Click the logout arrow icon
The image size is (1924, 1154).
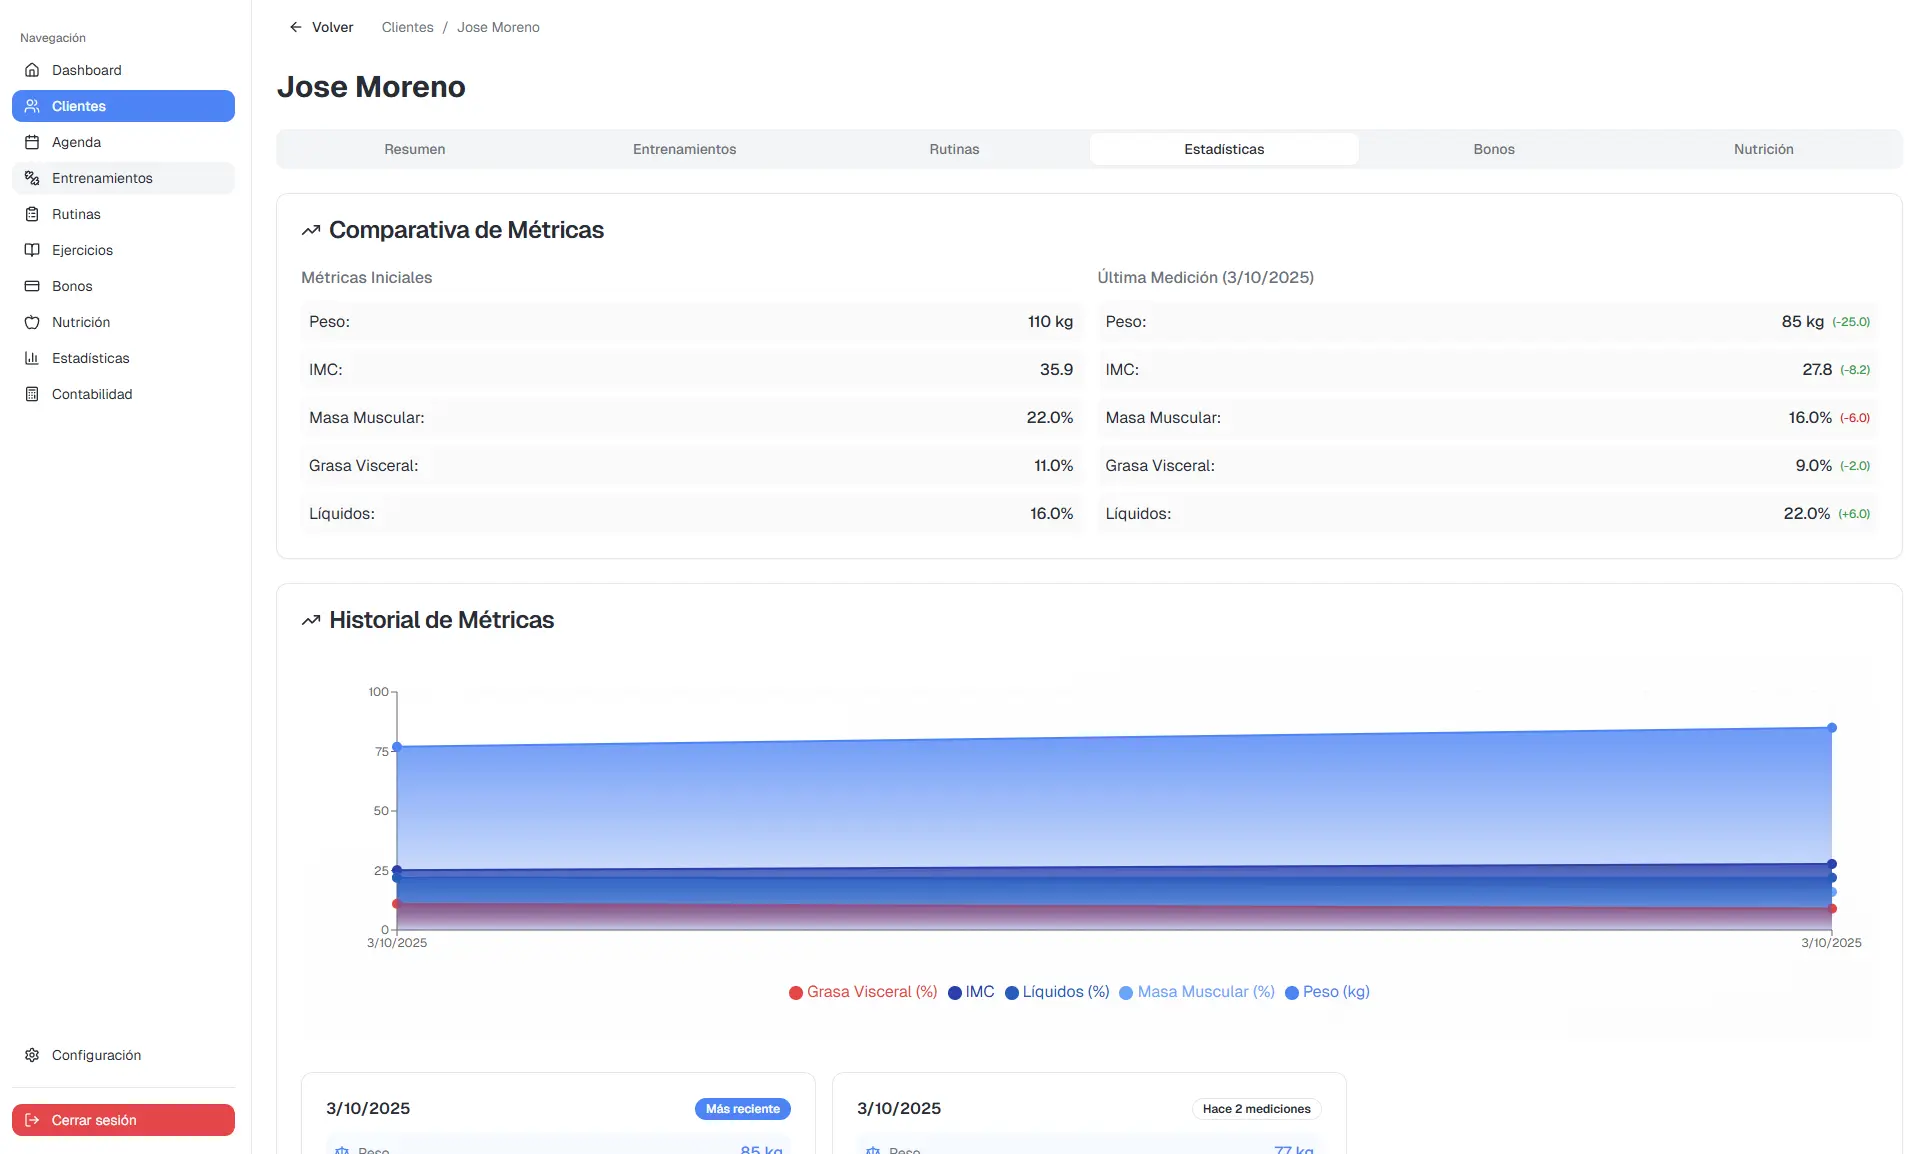point(32,1120)
